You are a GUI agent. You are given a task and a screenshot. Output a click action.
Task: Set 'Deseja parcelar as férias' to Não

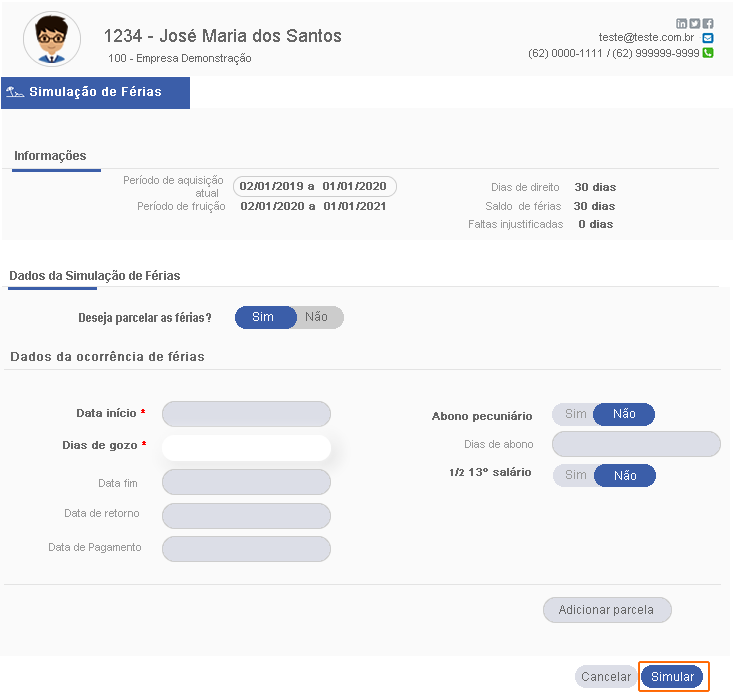[x=317, y=317]
